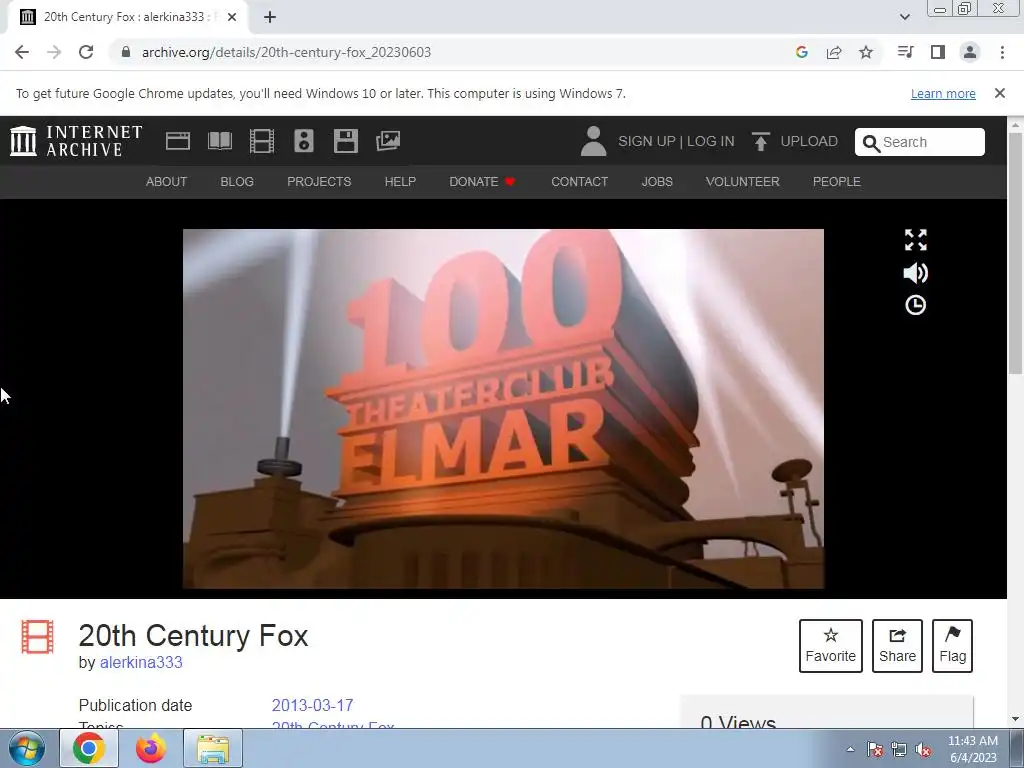Click the film strip icon beside title
The width and height of the screenshot is (1024, 768).
coord(37,637)
